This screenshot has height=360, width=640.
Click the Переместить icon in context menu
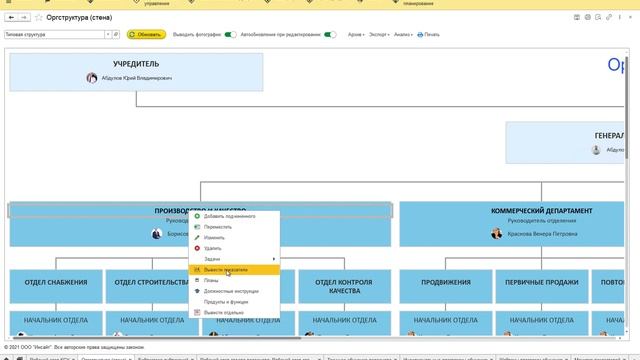(x=197, y=227)
